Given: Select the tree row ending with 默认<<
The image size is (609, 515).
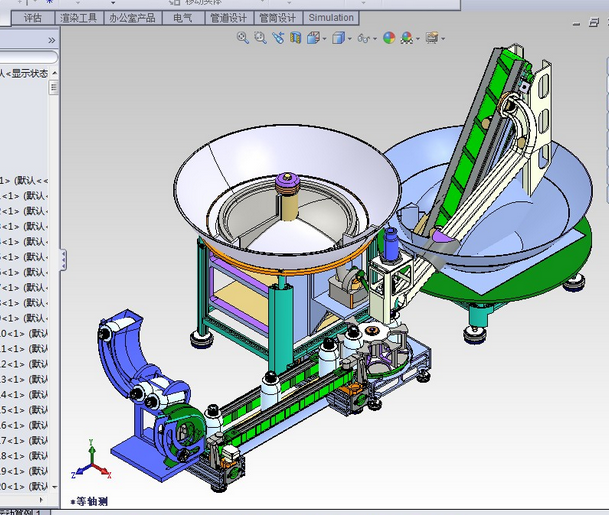Looking at the screenshot, I should coord(24,181).
